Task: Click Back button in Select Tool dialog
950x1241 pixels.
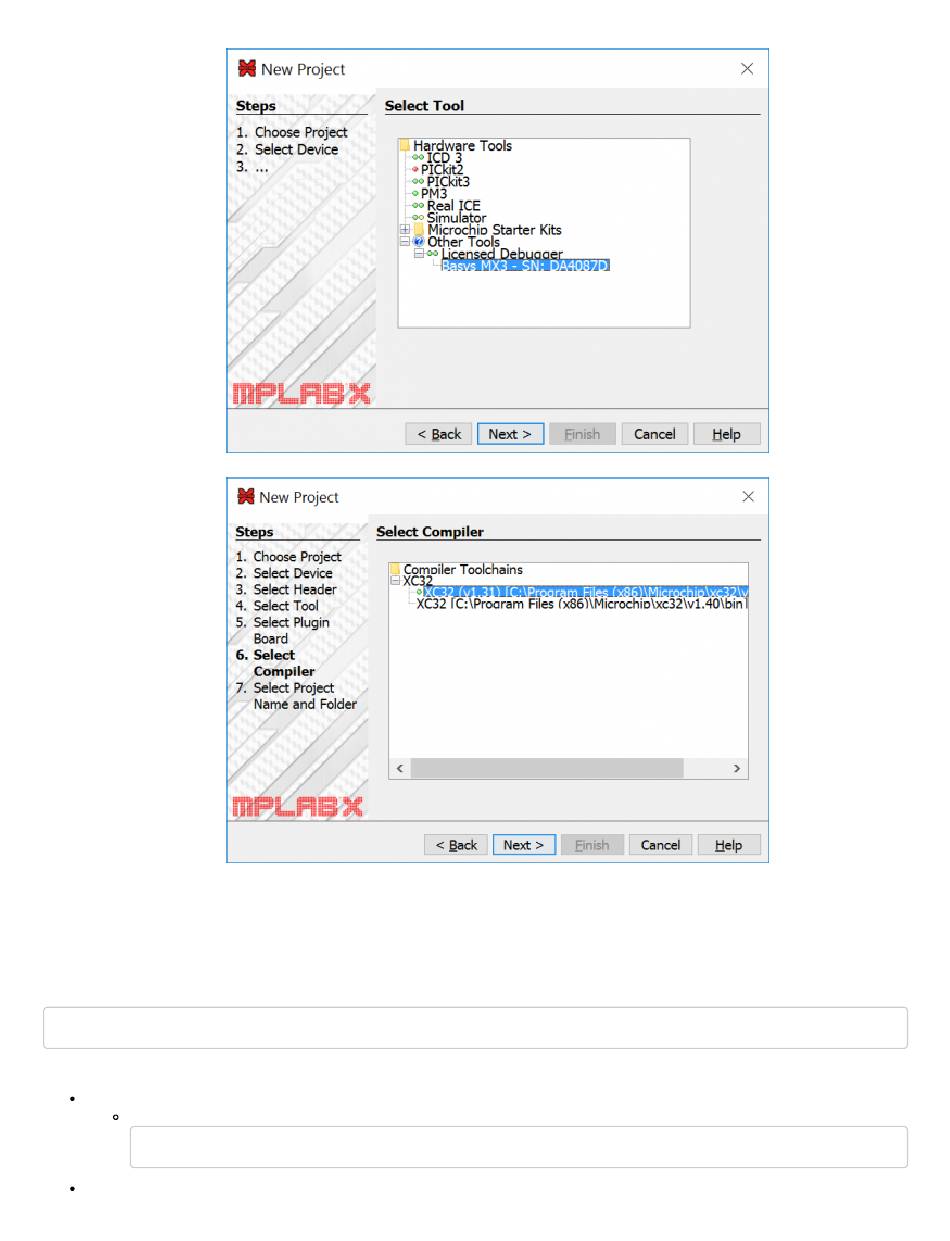Action: (x=439, y=434)
